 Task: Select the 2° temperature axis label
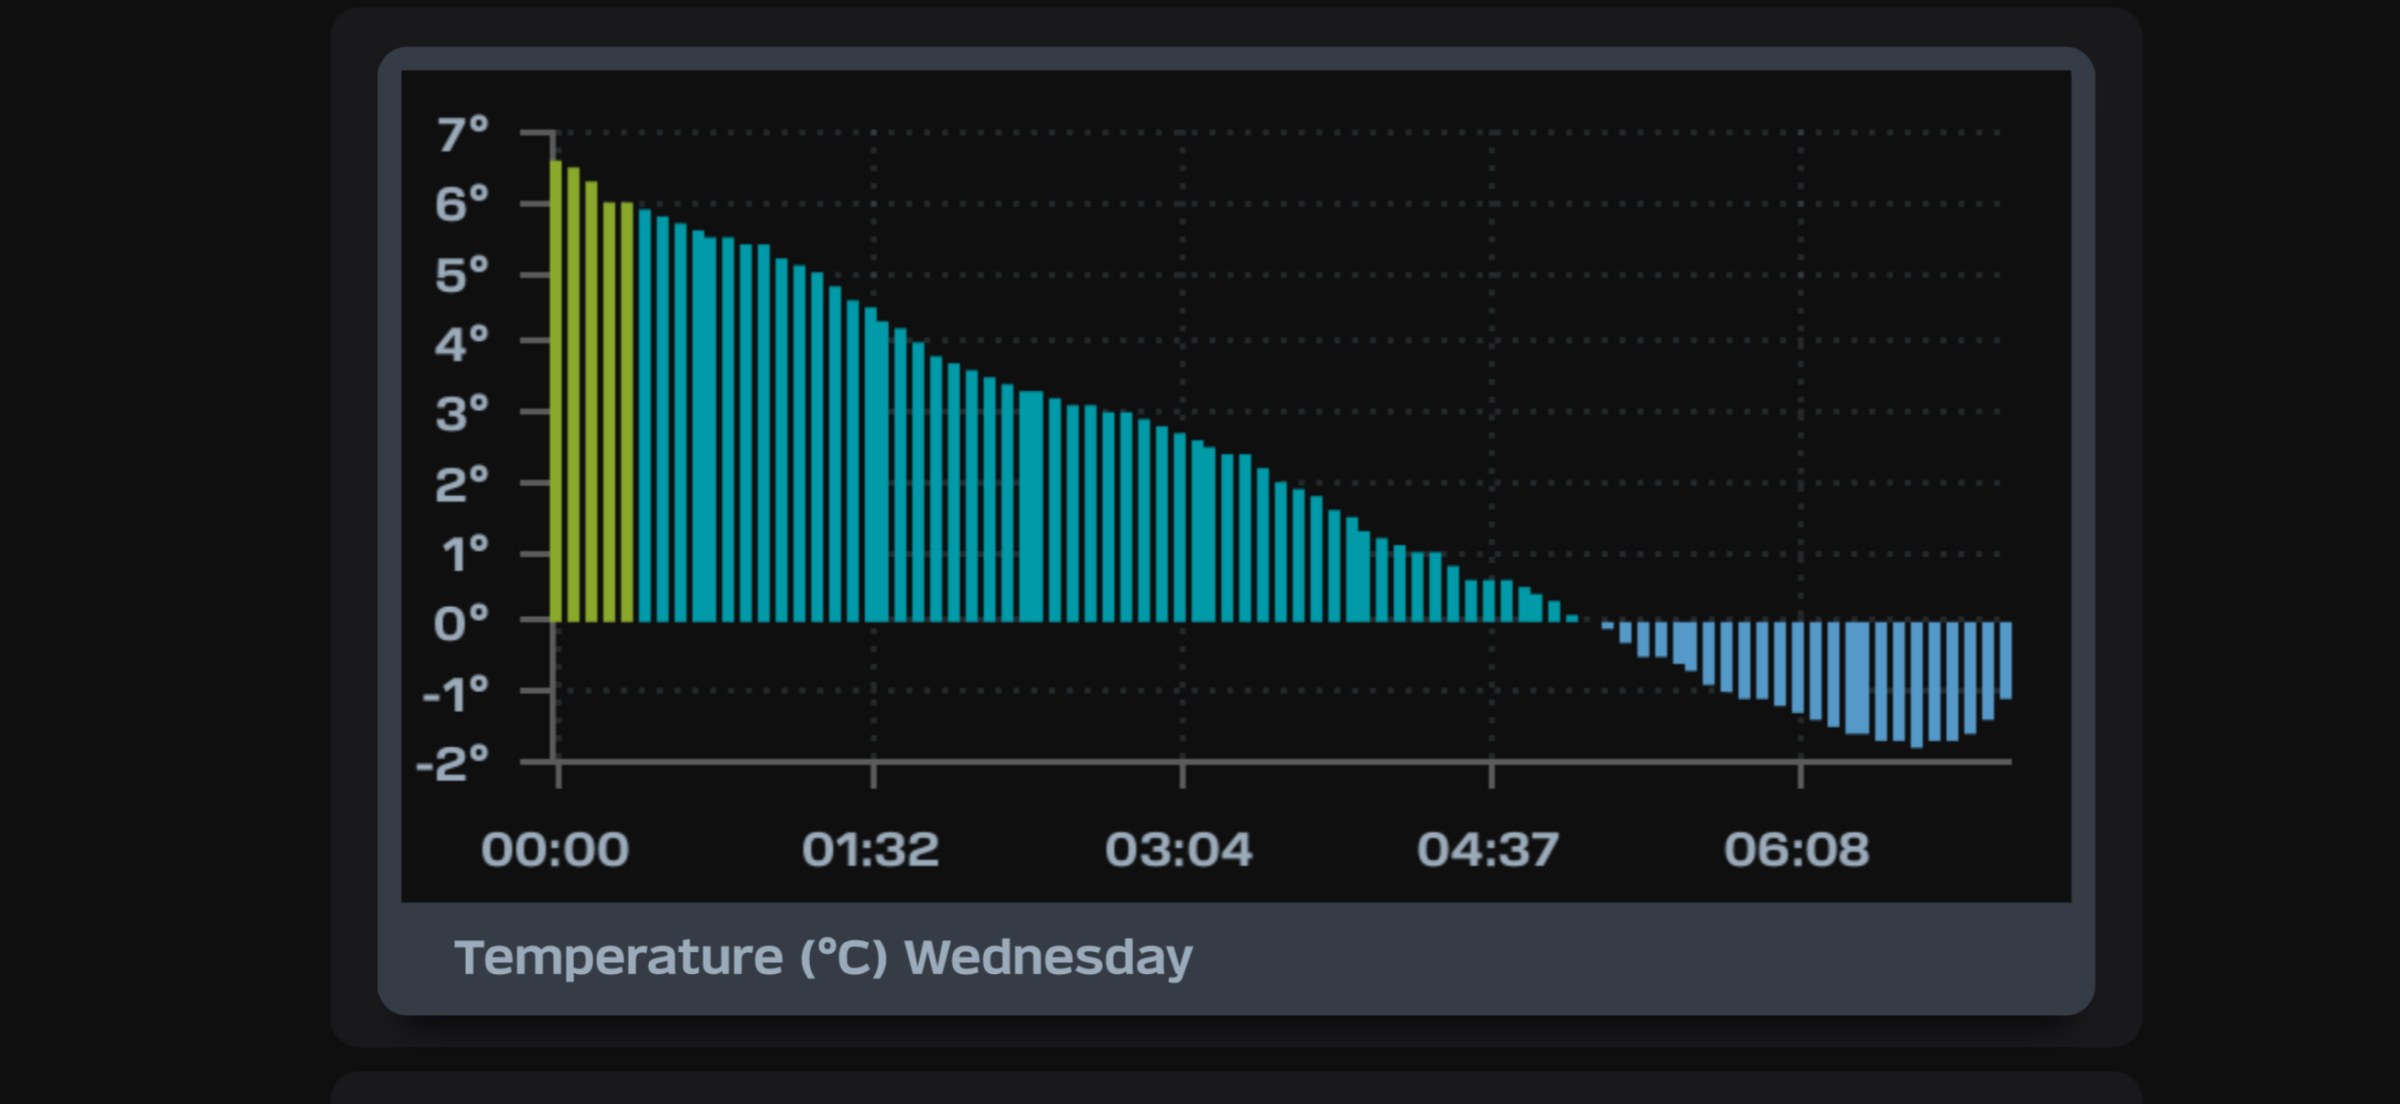462,484
